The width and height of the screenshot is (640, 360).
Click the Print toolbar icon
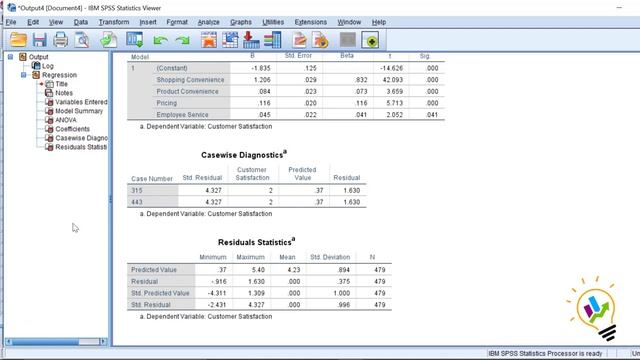(x=60, y=40)
